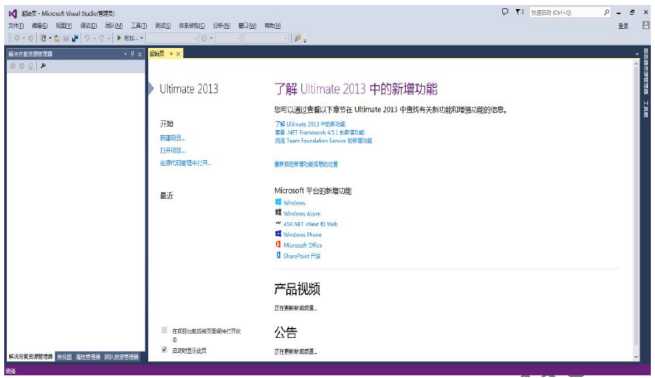655x378 pixels.
Task: Open the collapsed right-edge Toolbox tab
Action: click(x=646, y=109)
